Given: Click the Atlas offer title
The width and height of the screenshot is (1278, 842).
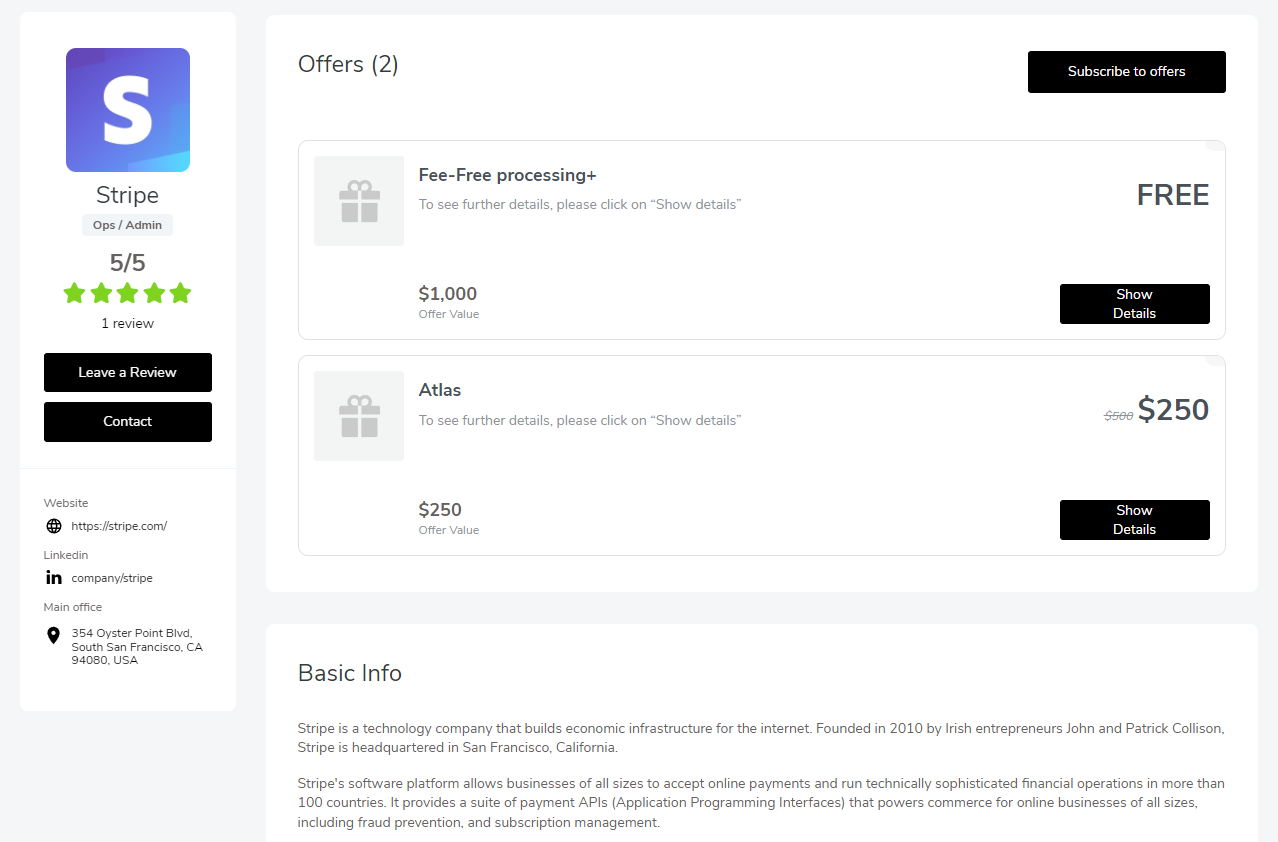Looking at the screenshot, I should [440, 390].
